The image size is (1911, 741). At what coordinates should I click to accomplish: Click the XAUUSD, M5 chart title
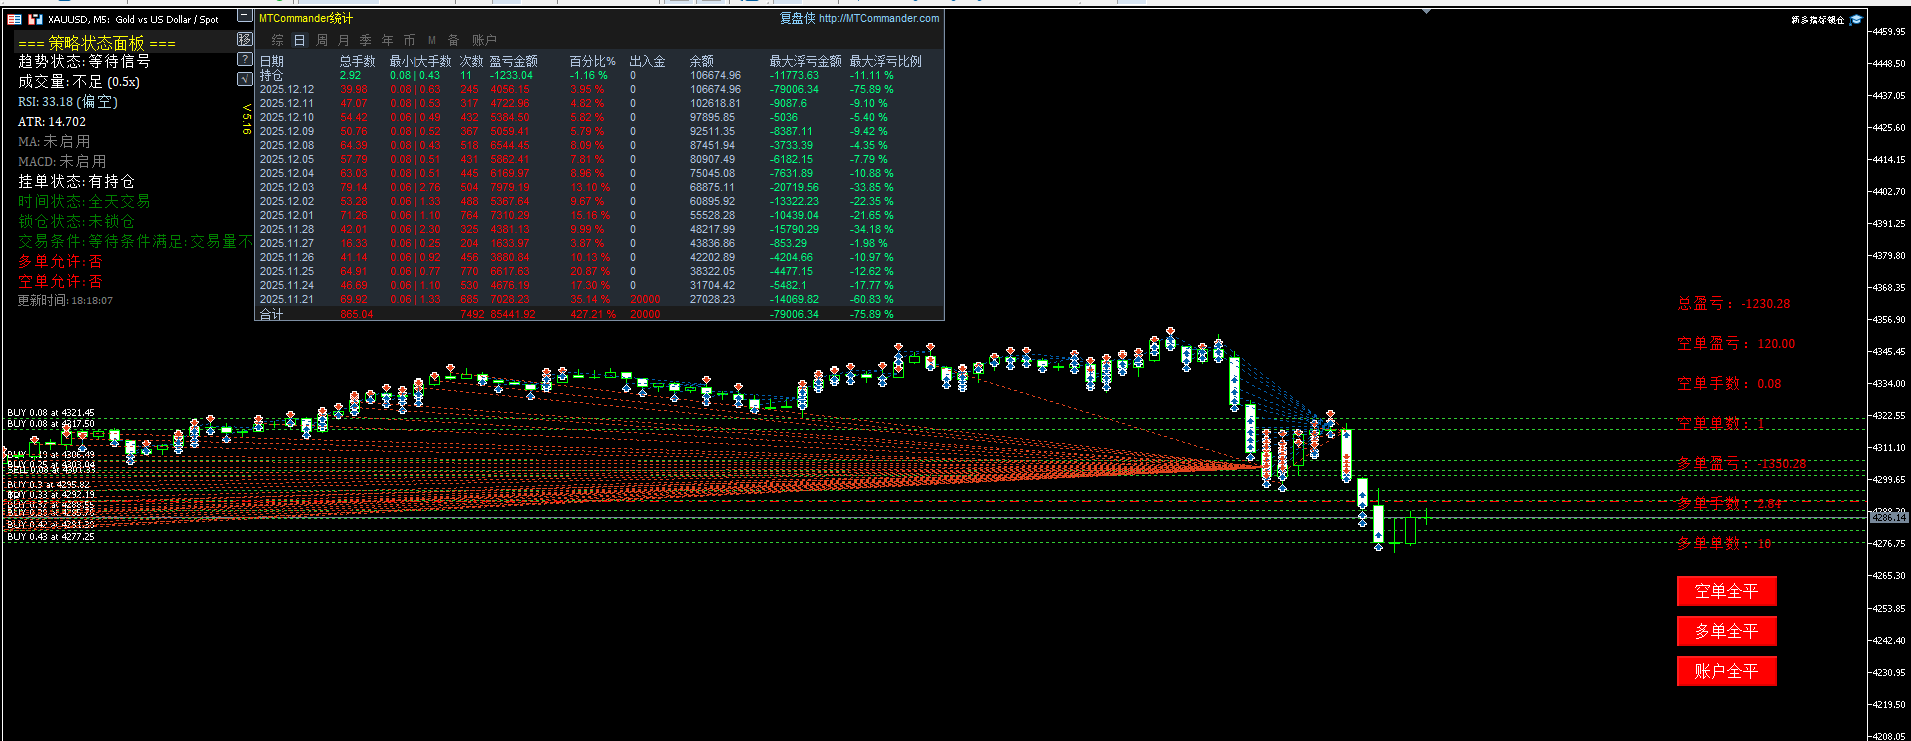click(x=133, y=19)
